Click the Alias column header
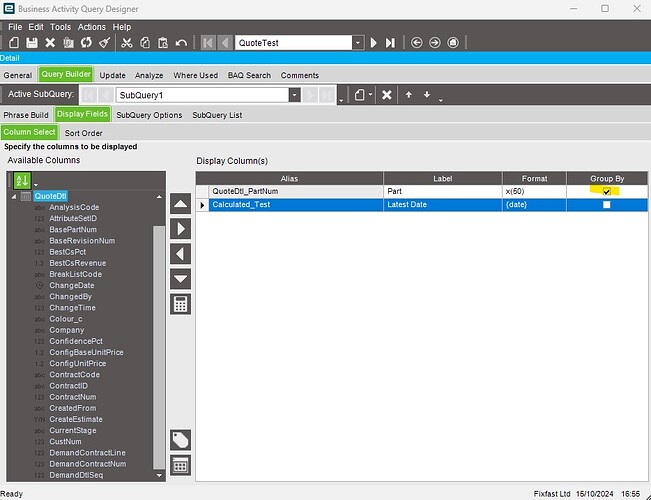 [x=289, y=179]
